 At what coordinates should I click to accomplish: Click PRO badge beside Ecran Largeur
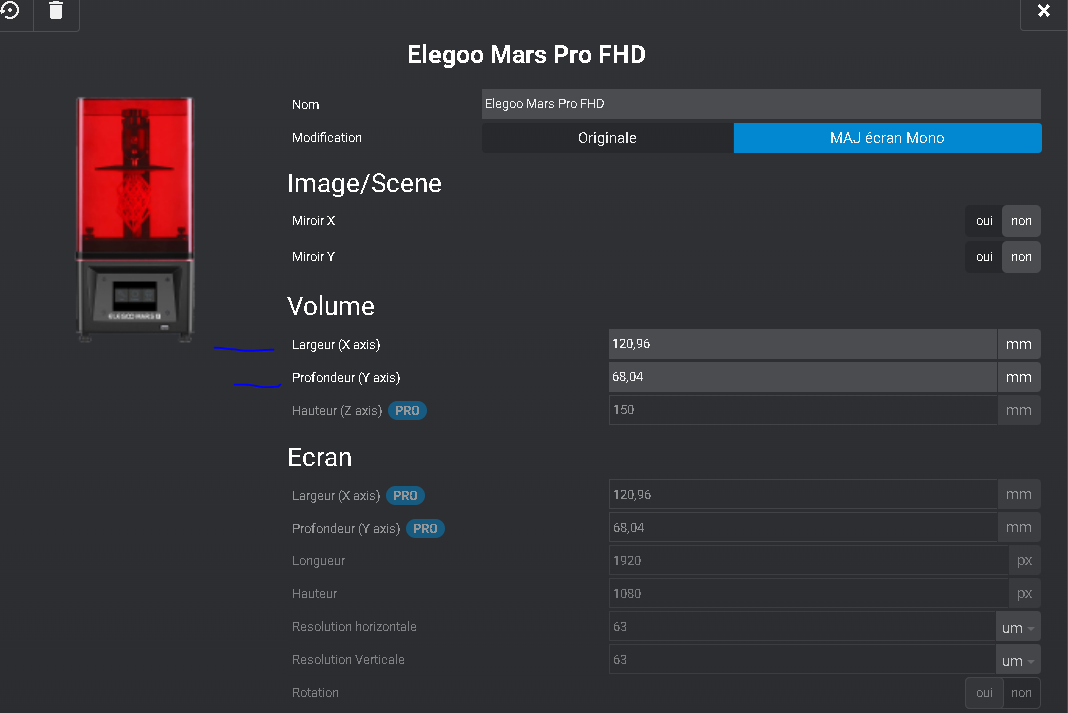pyautogui.click(x=405, y=496)
